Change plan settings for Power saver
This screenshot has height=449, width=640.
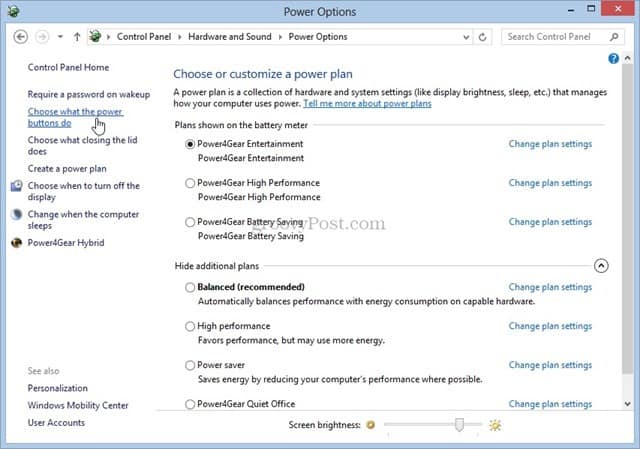pyautogui.click(x=550, y=365)
